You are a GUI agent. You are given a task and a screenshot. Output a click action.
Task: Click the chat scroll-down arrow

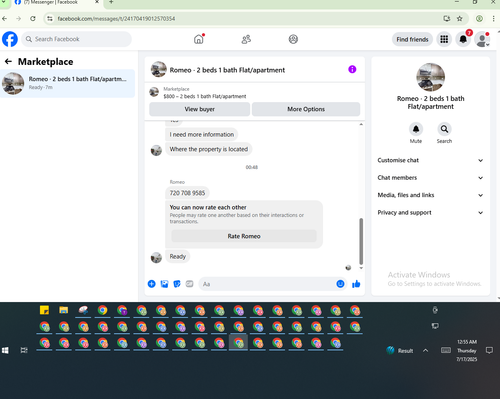click(x=361, y=268)
